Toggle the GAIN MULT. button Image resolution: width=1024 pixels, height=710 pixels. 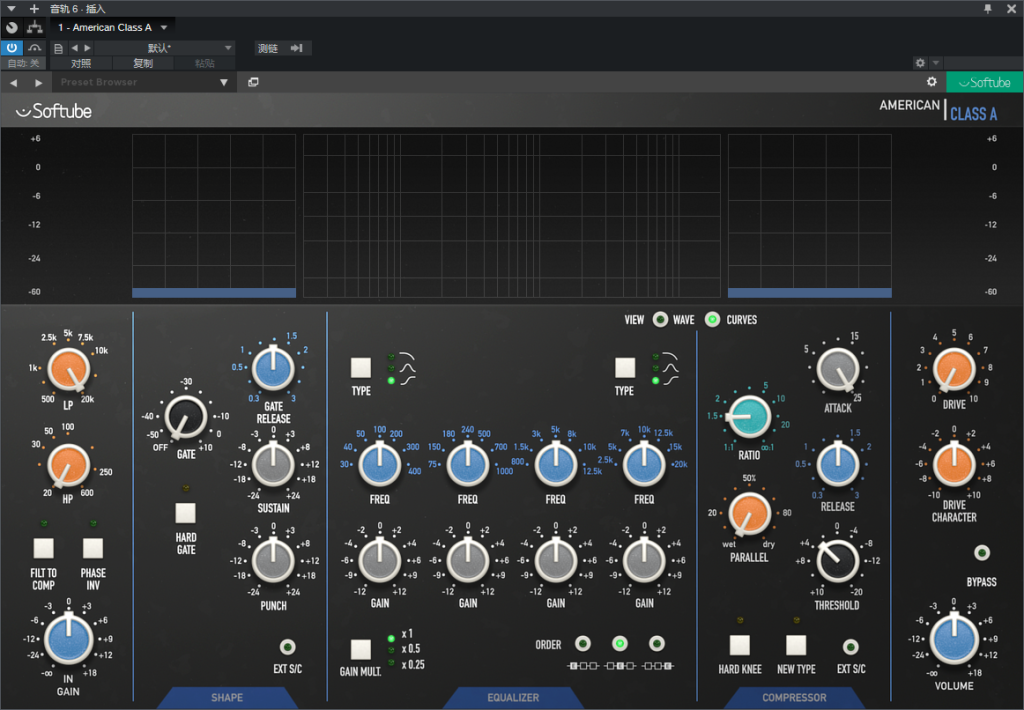pyautogui.click(x=360, y=649)
